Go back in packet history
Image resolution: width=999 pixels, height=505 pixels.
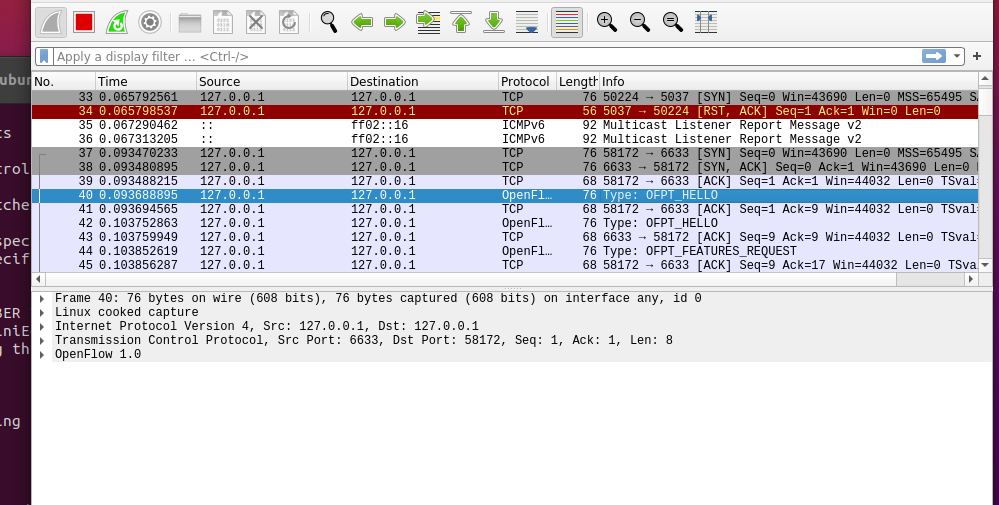click(362, 22)
